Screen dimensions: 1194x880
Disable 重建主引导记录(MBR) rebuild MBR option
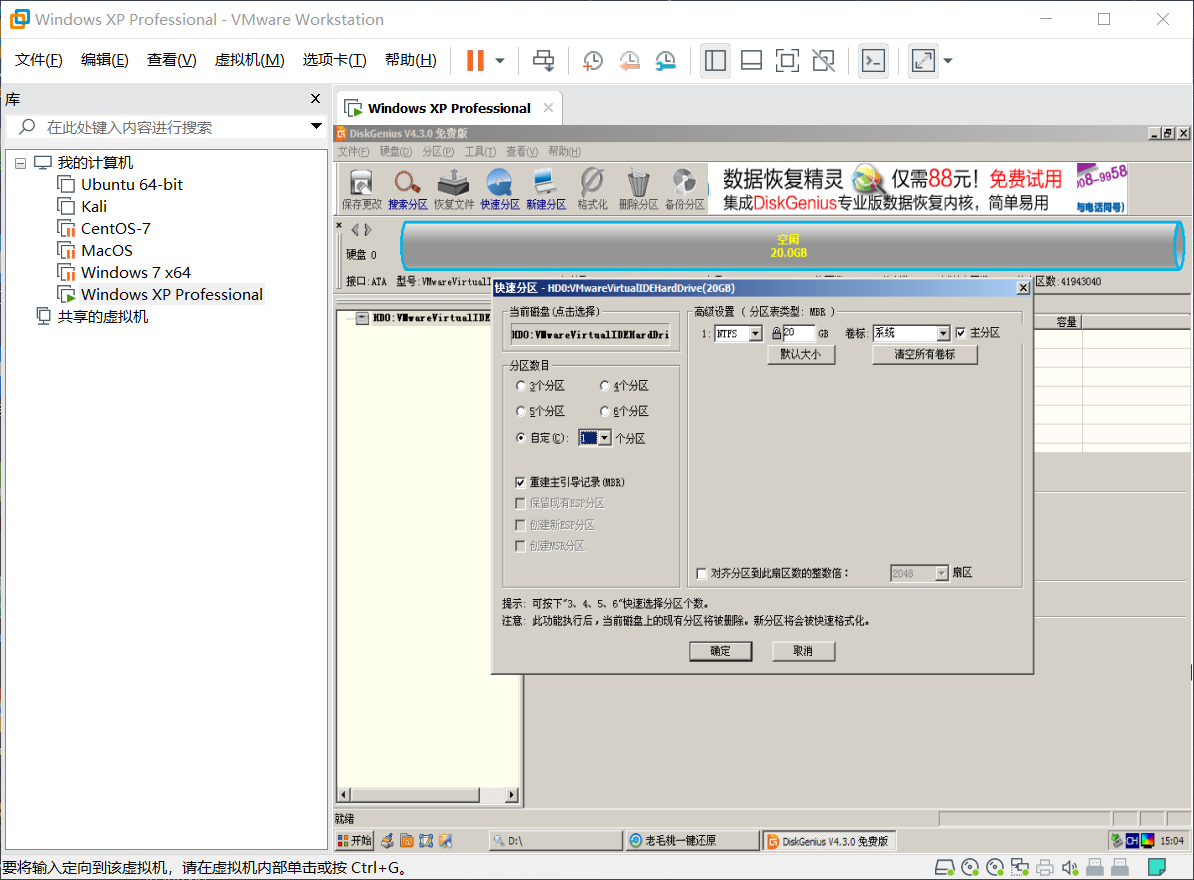click(x=521, y=482)
